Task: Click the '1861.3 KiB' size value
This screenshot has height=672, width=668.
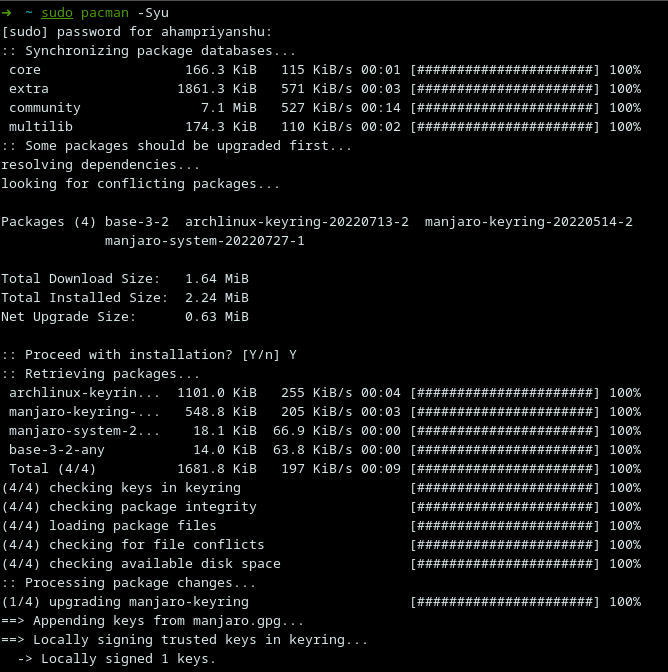Action: 217,89
